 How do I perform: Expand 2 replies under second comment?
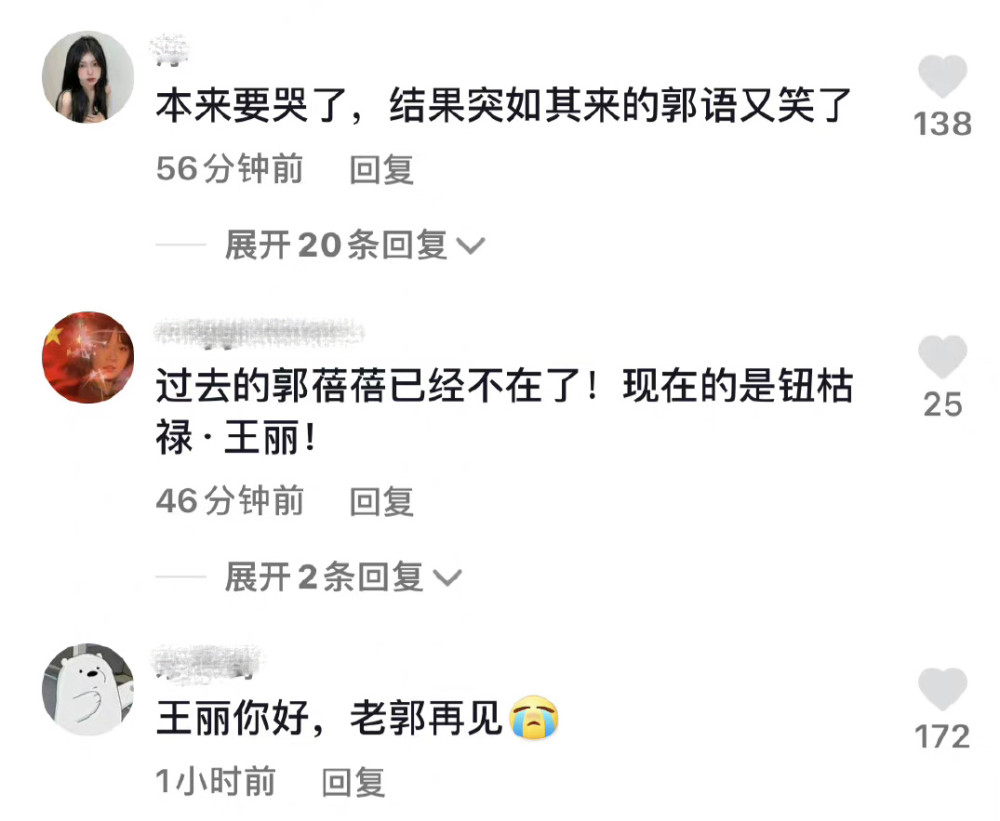coord(342,577)
